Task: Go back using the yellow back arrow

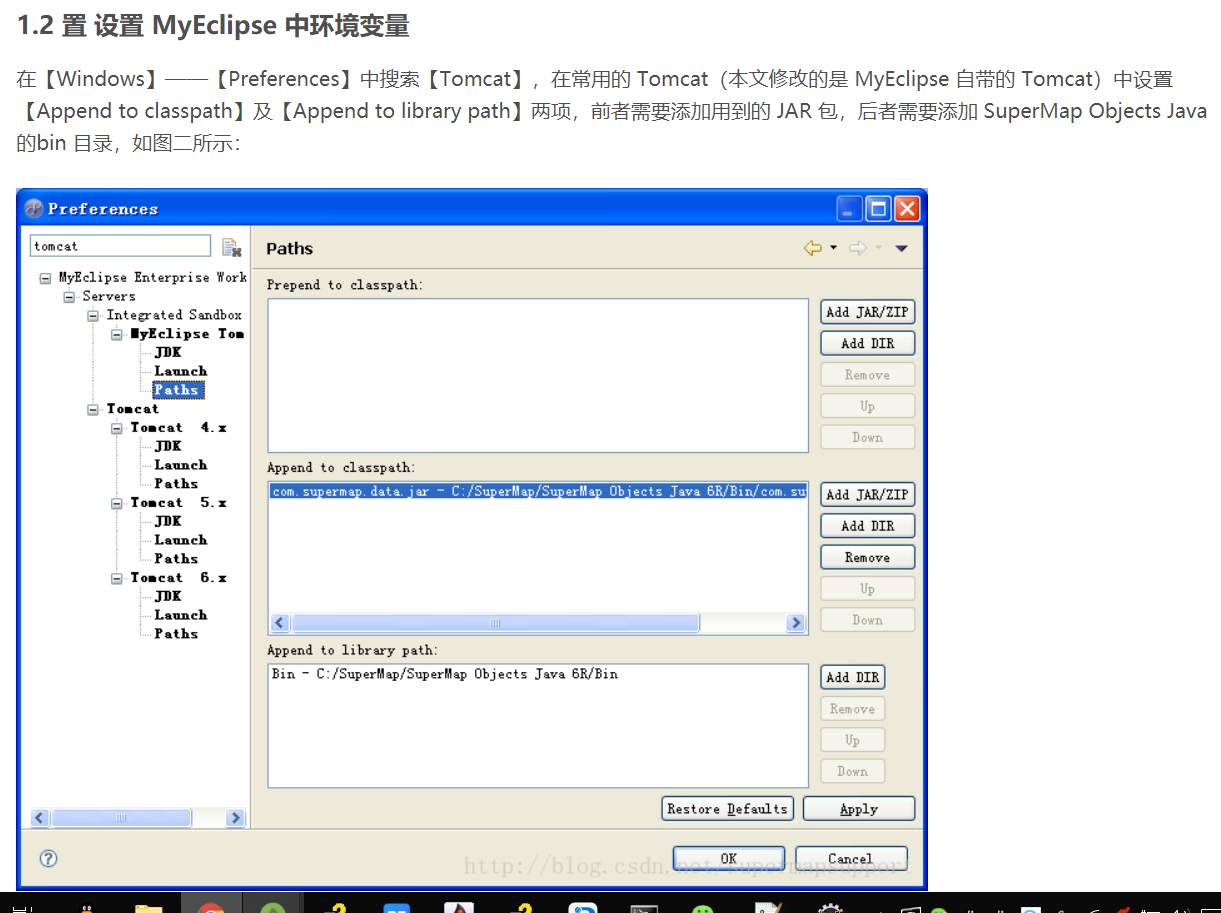Action: pyautogui.click(x=813, y=248)
